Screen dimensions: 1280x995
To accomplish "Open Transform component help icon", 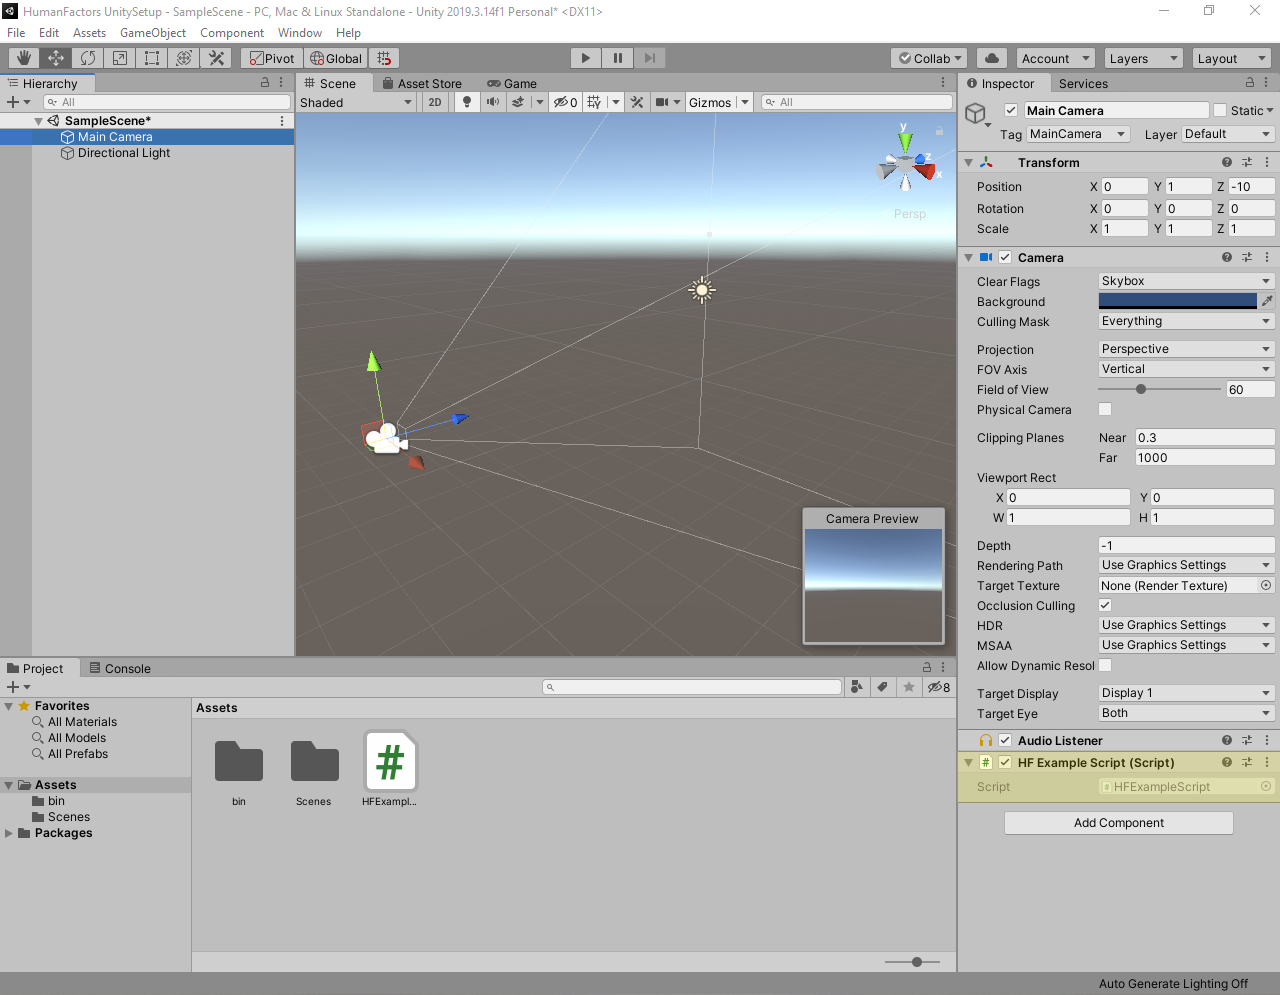I will point(1227,162).
